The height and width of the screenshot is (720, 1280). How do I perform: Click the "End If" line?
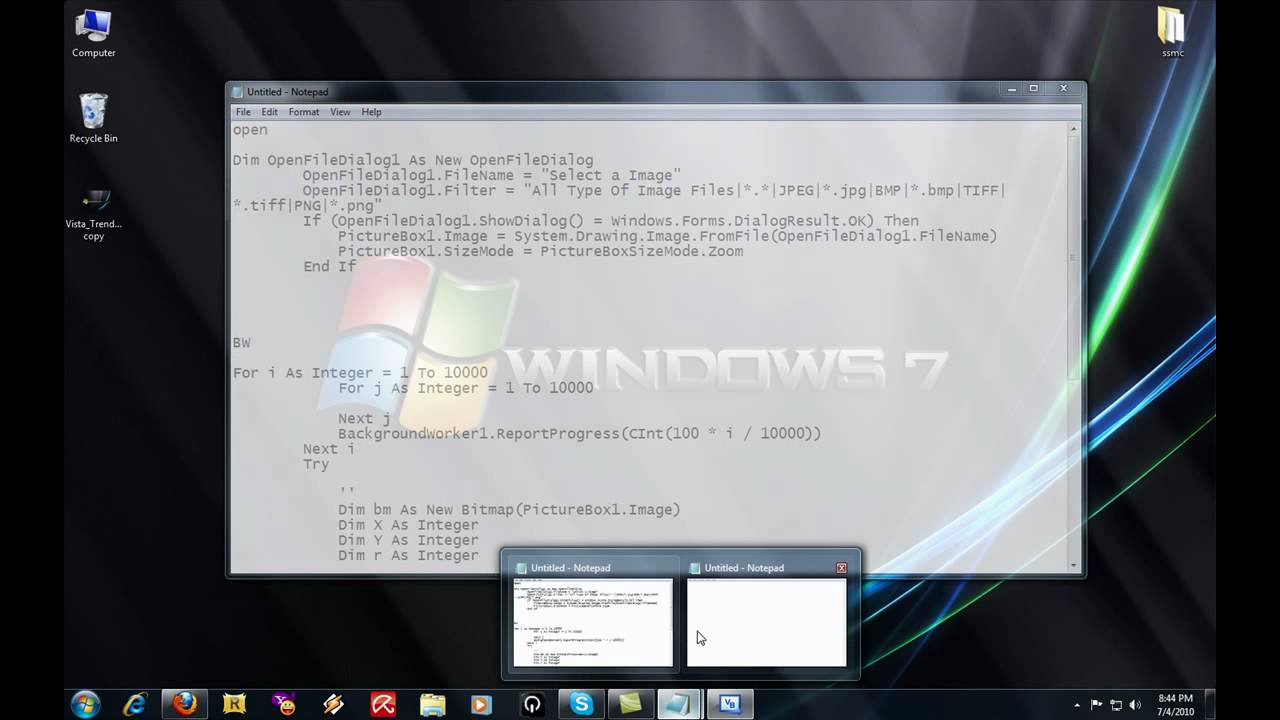click(x=329, y=267)
